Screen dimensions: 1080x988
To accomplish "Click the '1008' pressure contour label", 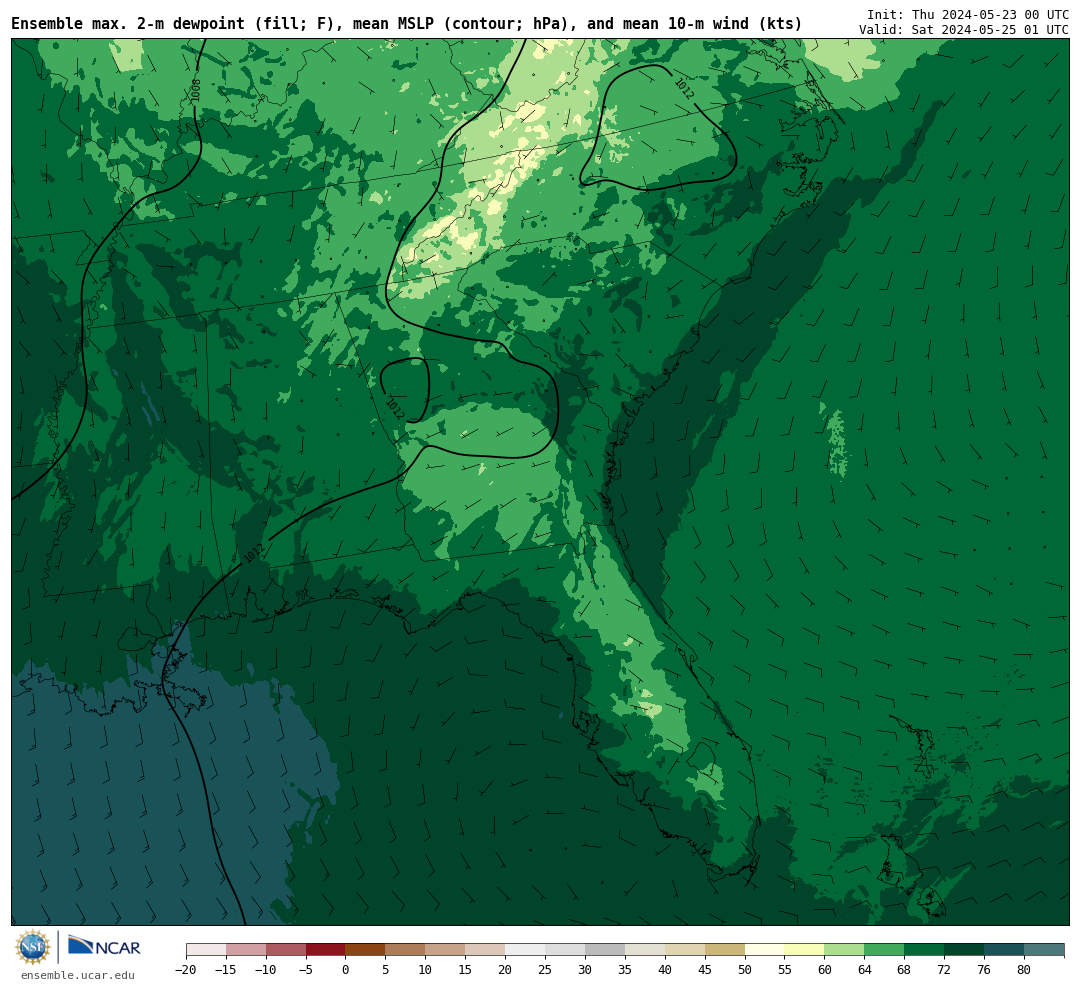I will pyautogui.click(x=196, y=91).
